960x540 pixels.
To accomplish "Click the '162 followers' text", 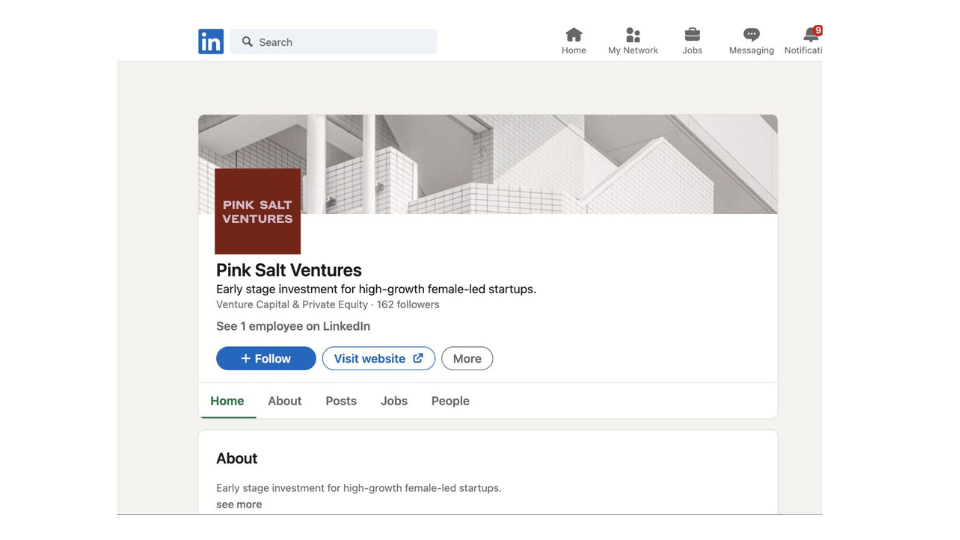I will [408, 304].
